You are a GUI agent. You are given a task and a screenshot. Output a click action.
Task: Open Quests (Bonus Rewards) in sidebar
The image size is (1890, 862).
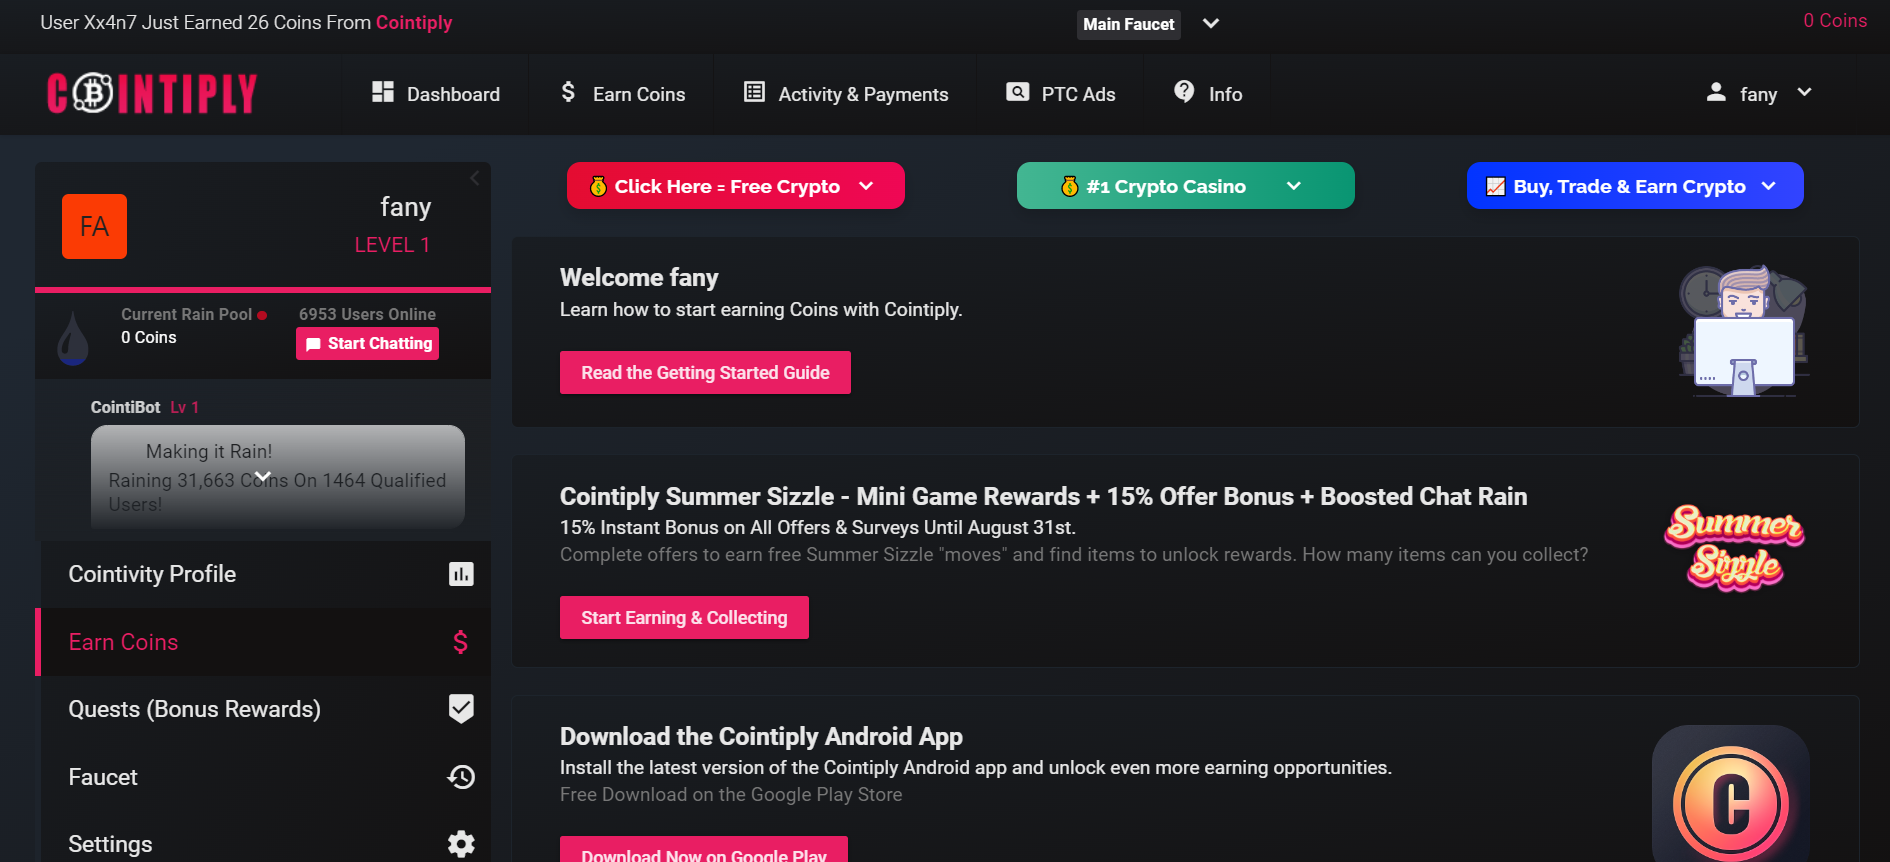(265, 709)
